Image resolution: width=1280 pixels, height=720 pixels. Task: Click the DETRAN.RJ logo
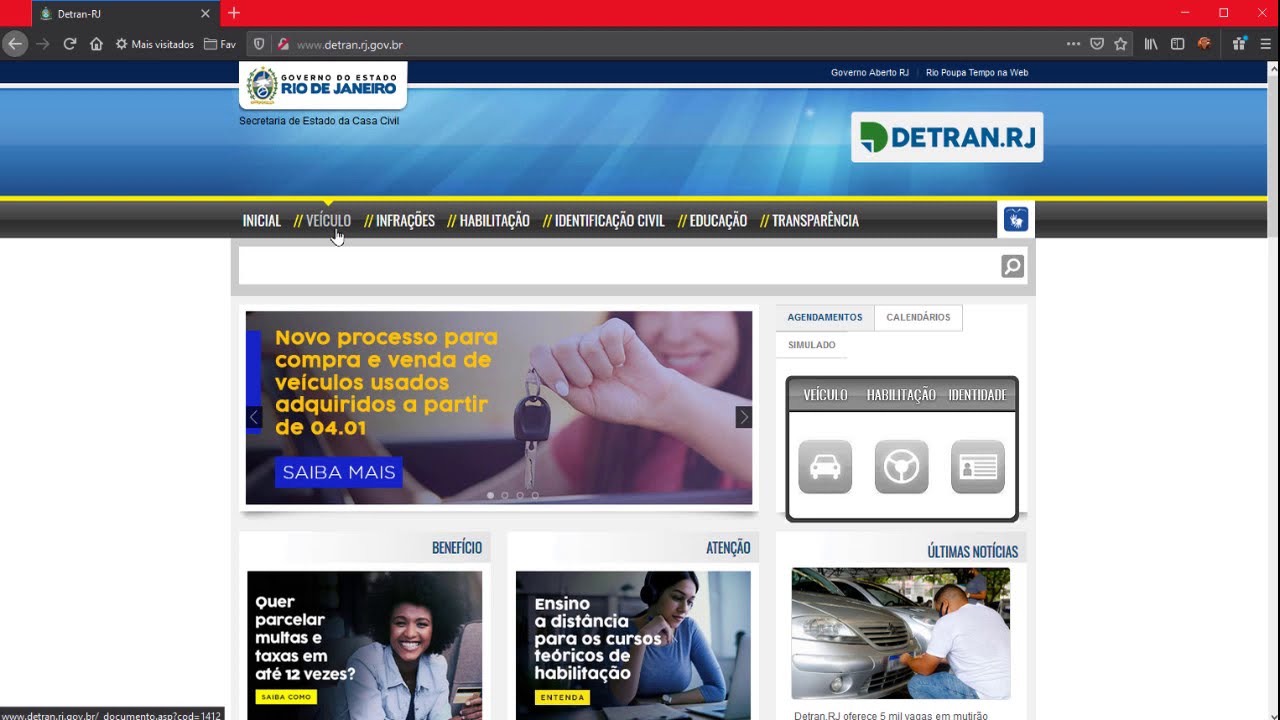point(947,137)
